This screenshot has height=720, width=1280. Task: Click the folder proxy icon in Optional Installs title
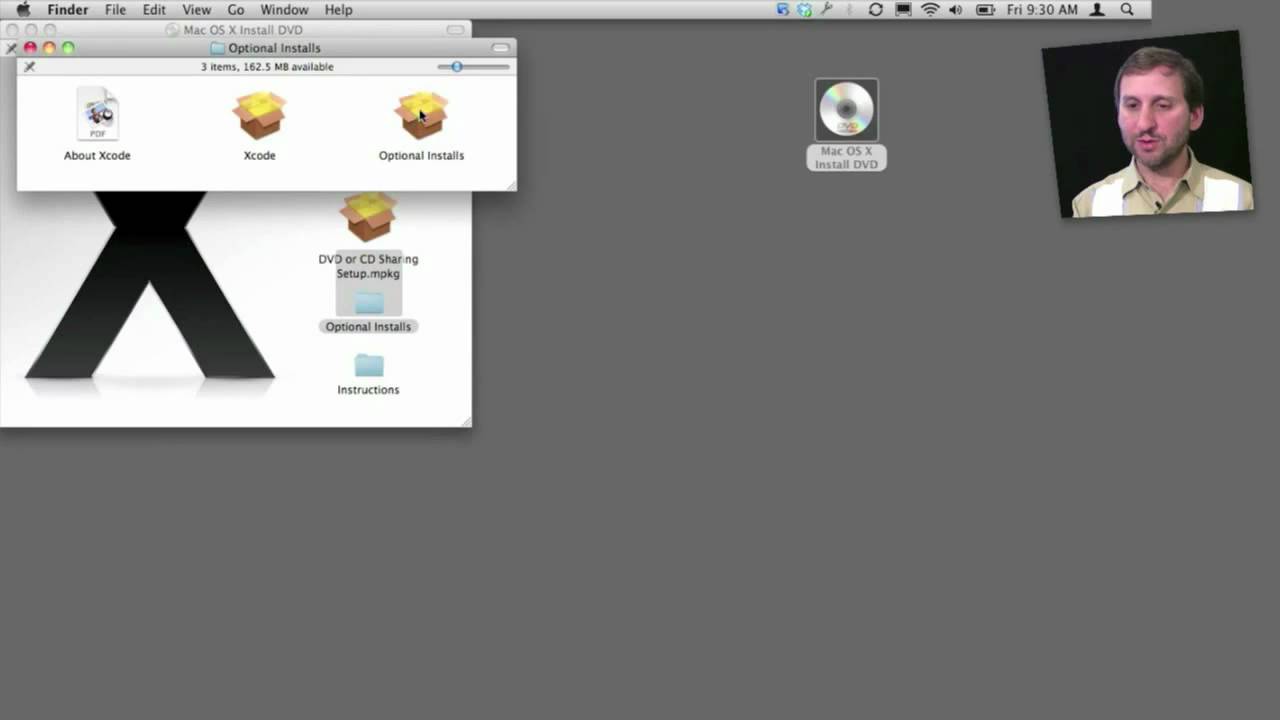pos(218,48)
